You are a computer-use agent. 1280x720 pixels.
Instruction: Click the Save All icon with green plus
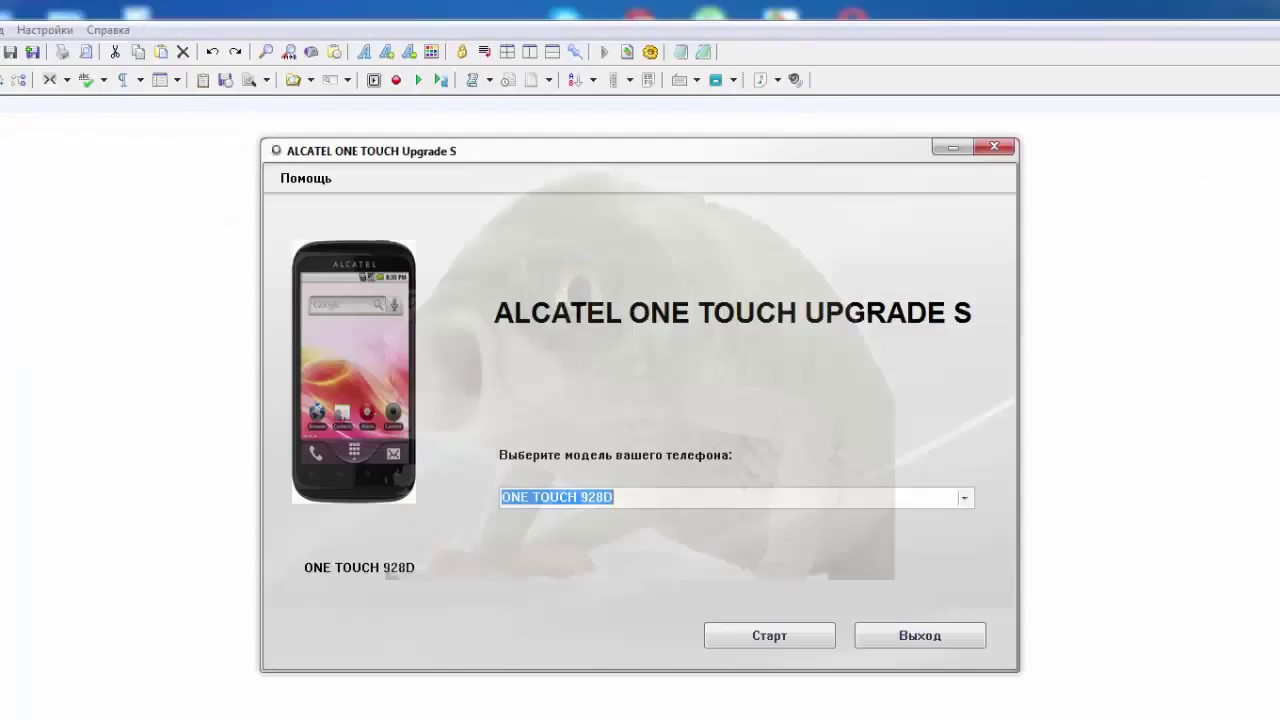32,52
